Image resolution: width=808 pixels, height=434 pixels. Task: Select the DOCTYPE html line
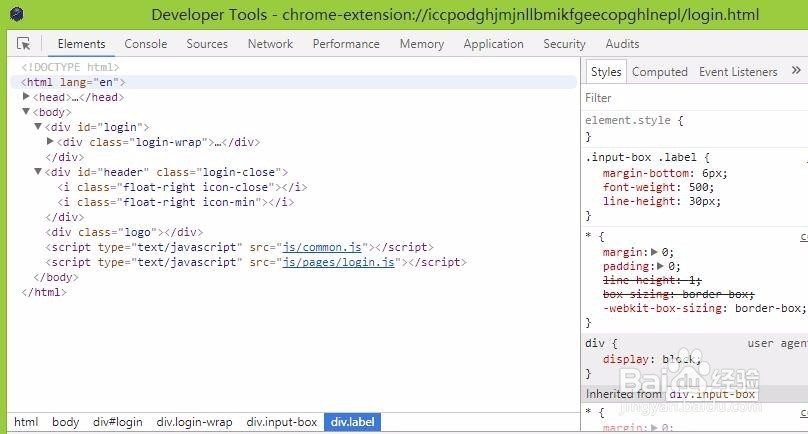pos(70,67)
